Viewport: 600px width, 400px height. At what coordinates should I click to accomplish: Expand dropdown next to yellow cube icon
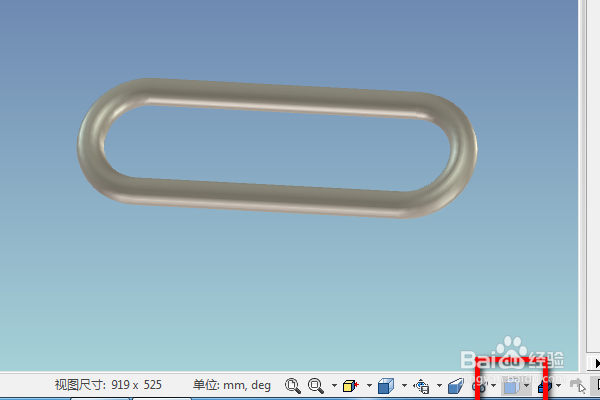(x=369, y=385)
